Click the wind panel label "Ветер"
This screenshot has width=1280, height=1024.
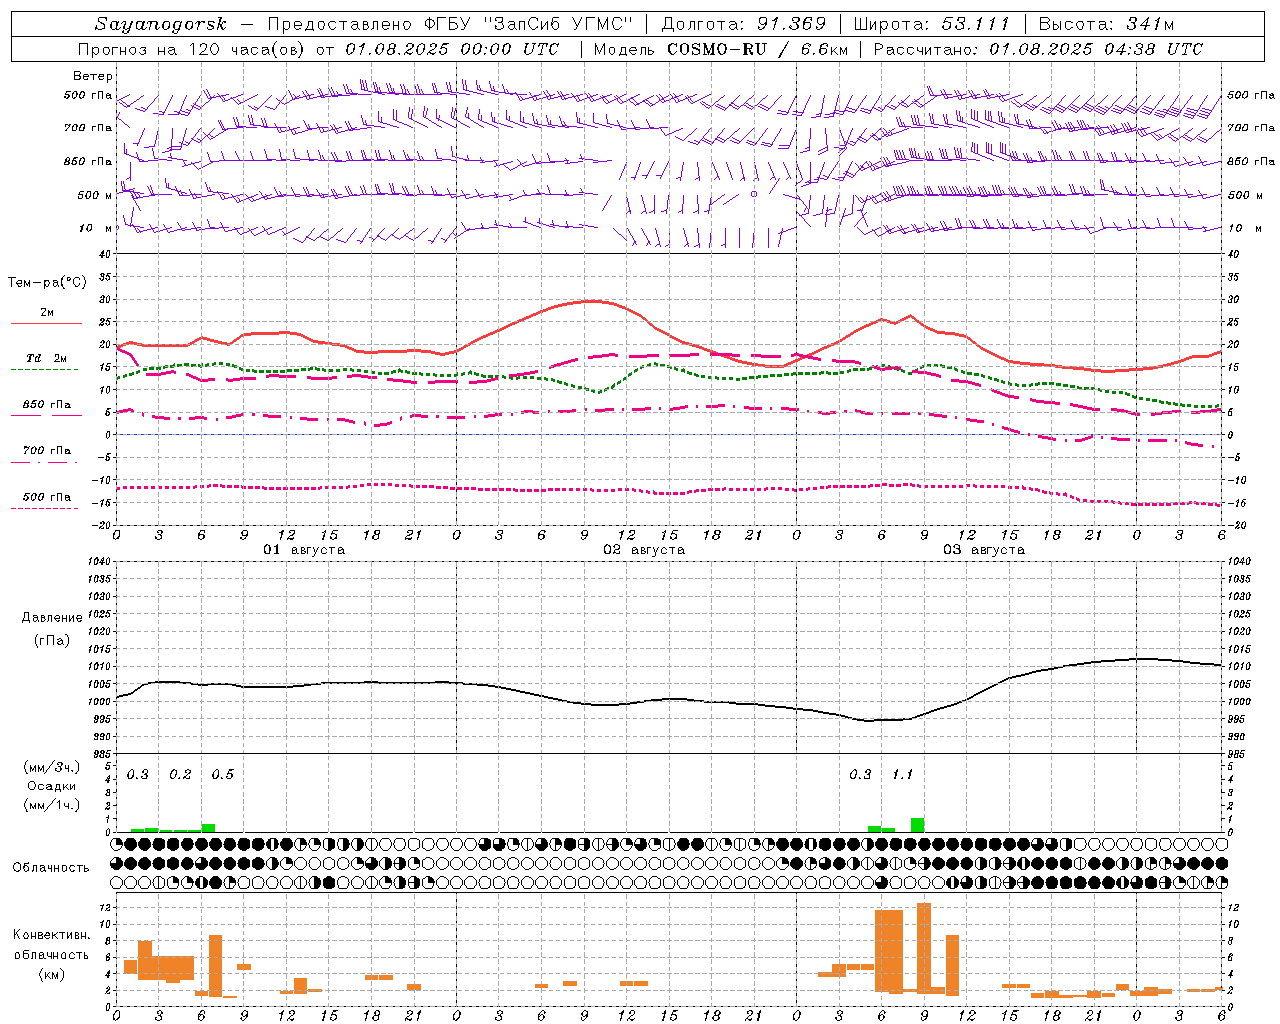(x=92, y=76)
